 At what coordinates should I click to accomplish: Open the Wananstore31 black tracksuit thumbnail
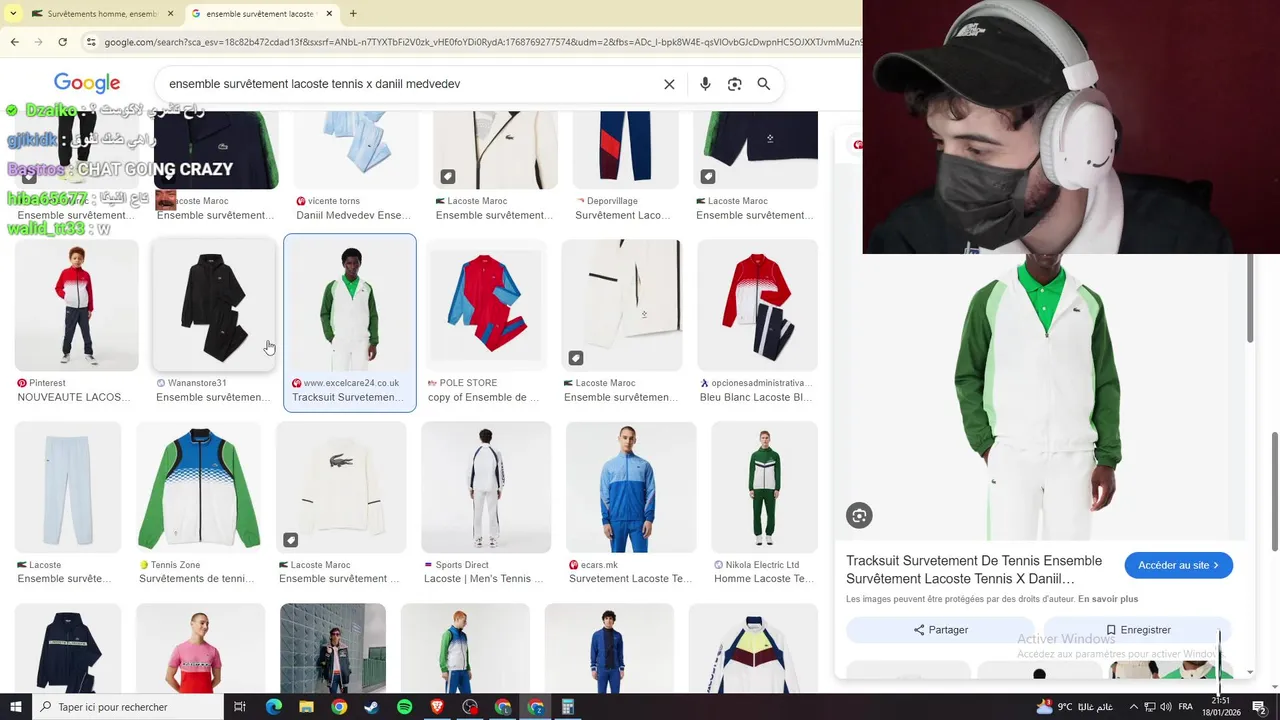pos(214,306)
